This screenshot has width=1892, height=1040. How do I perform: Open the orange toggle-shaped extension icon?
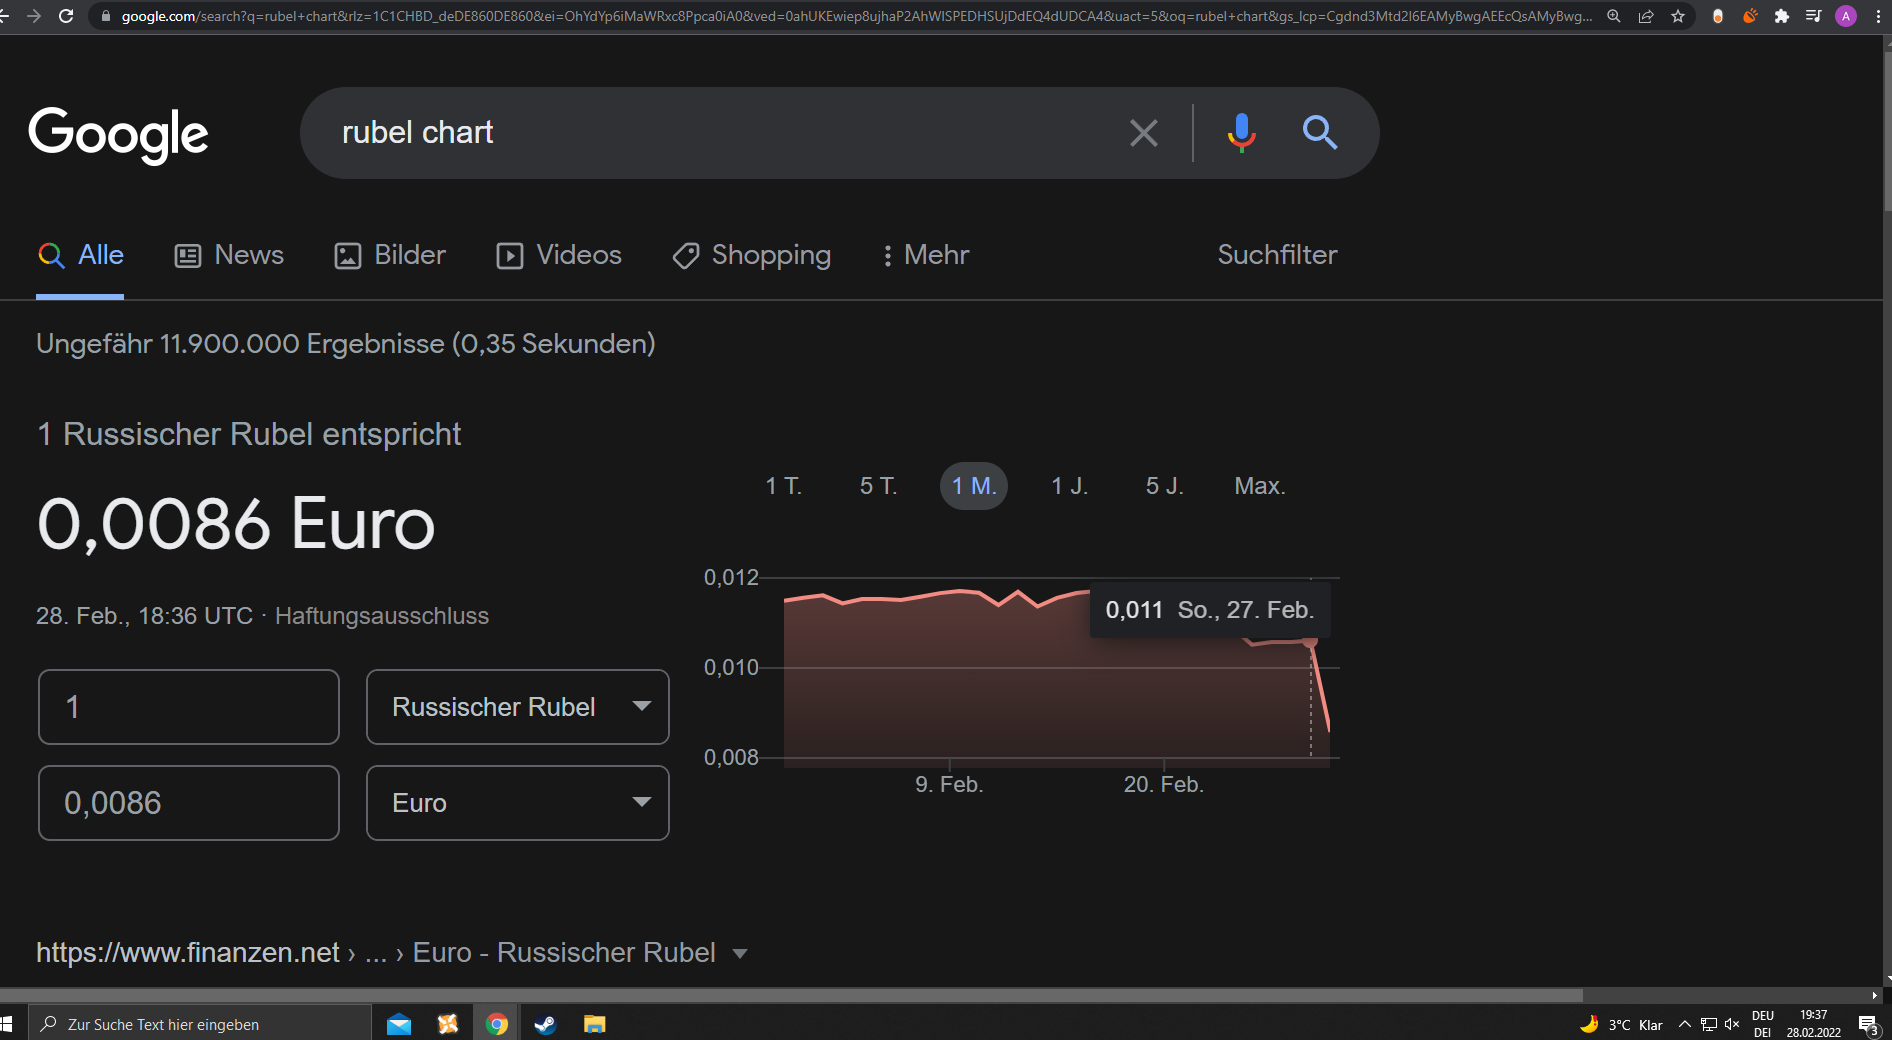[x=1718, y=16]
